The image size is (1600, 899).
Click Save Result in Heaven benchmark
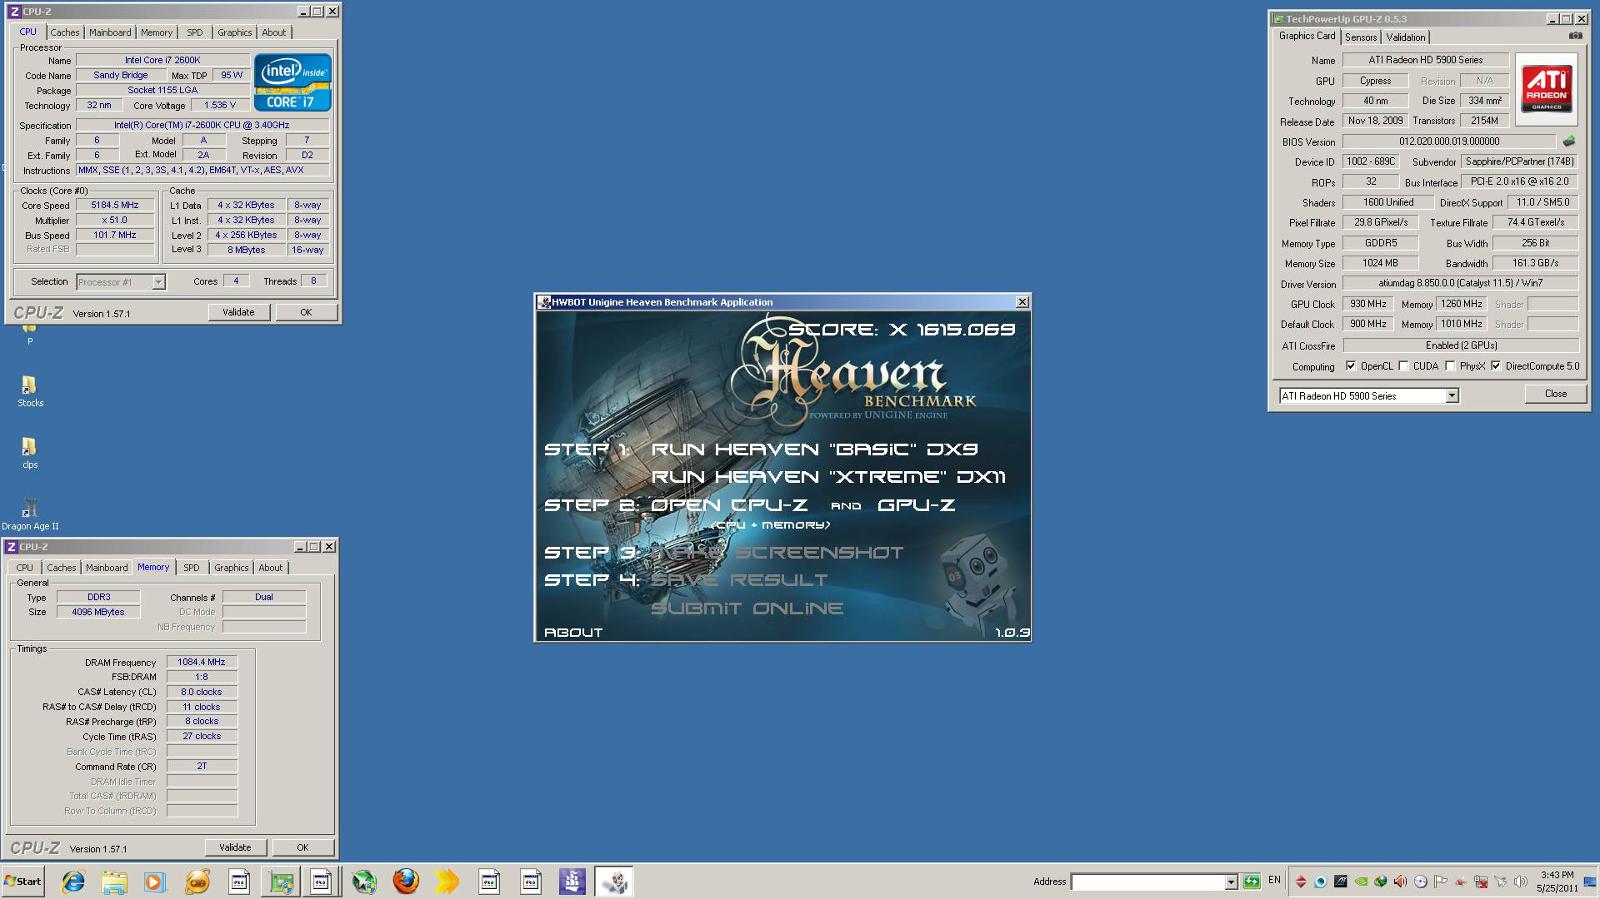pos(739,580)
